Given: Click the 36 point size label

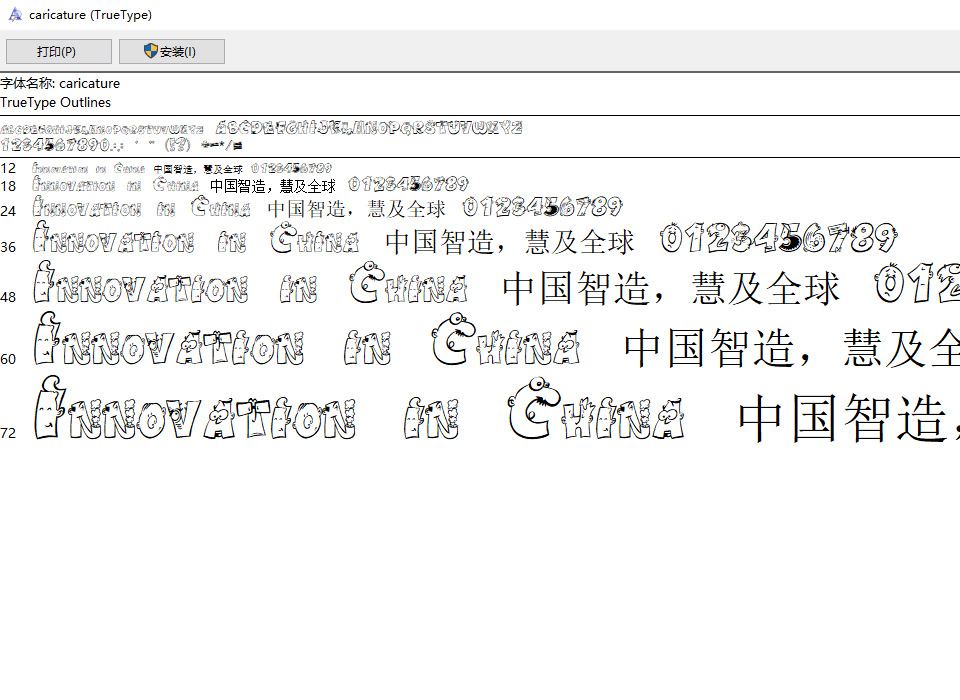Looking at the screenshot, I should (x=8, y=247).
